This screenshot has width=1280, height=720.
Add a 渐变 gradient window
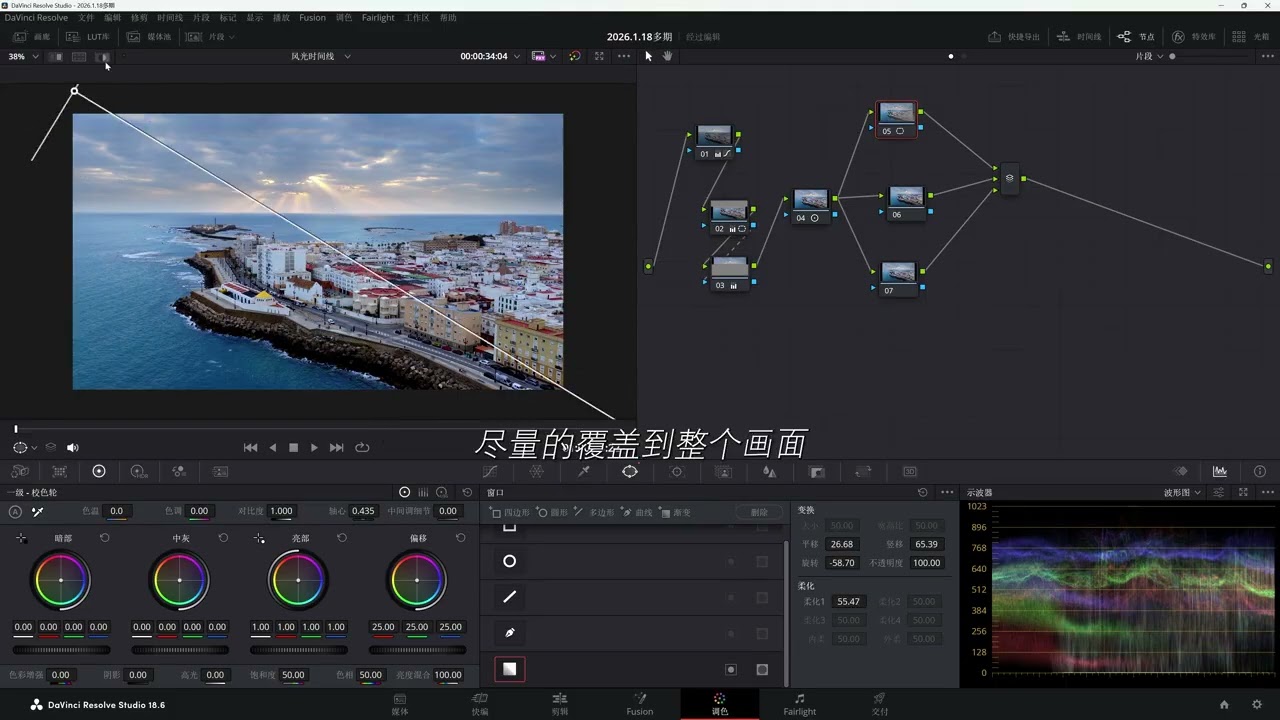(676, 512)
